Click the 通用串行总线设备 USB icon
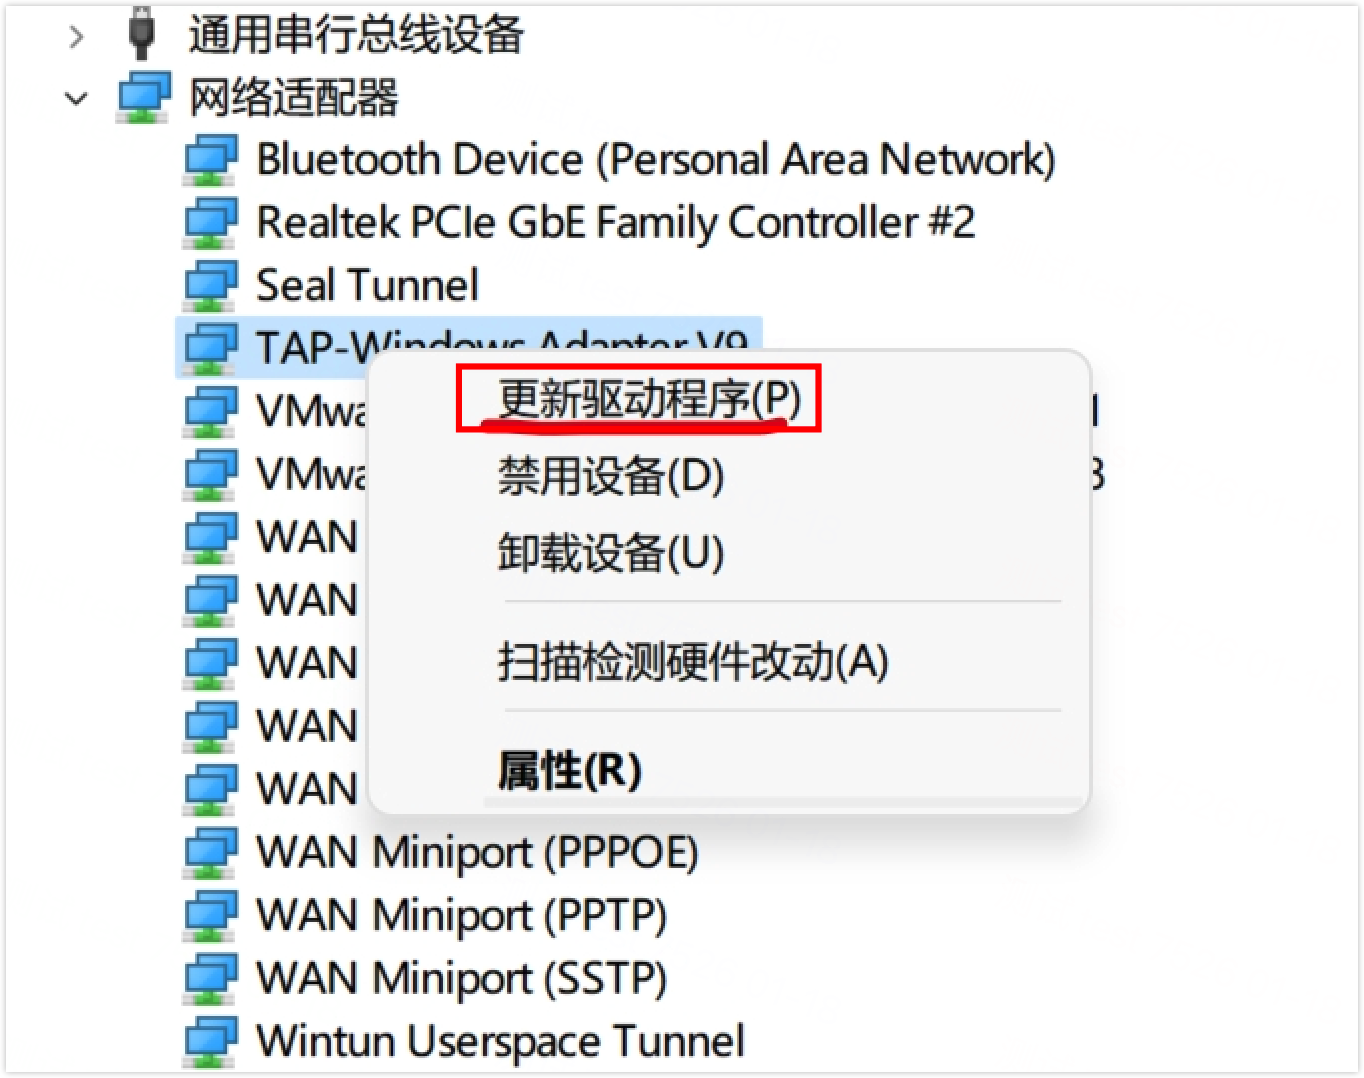 click(x=142, y=34)
